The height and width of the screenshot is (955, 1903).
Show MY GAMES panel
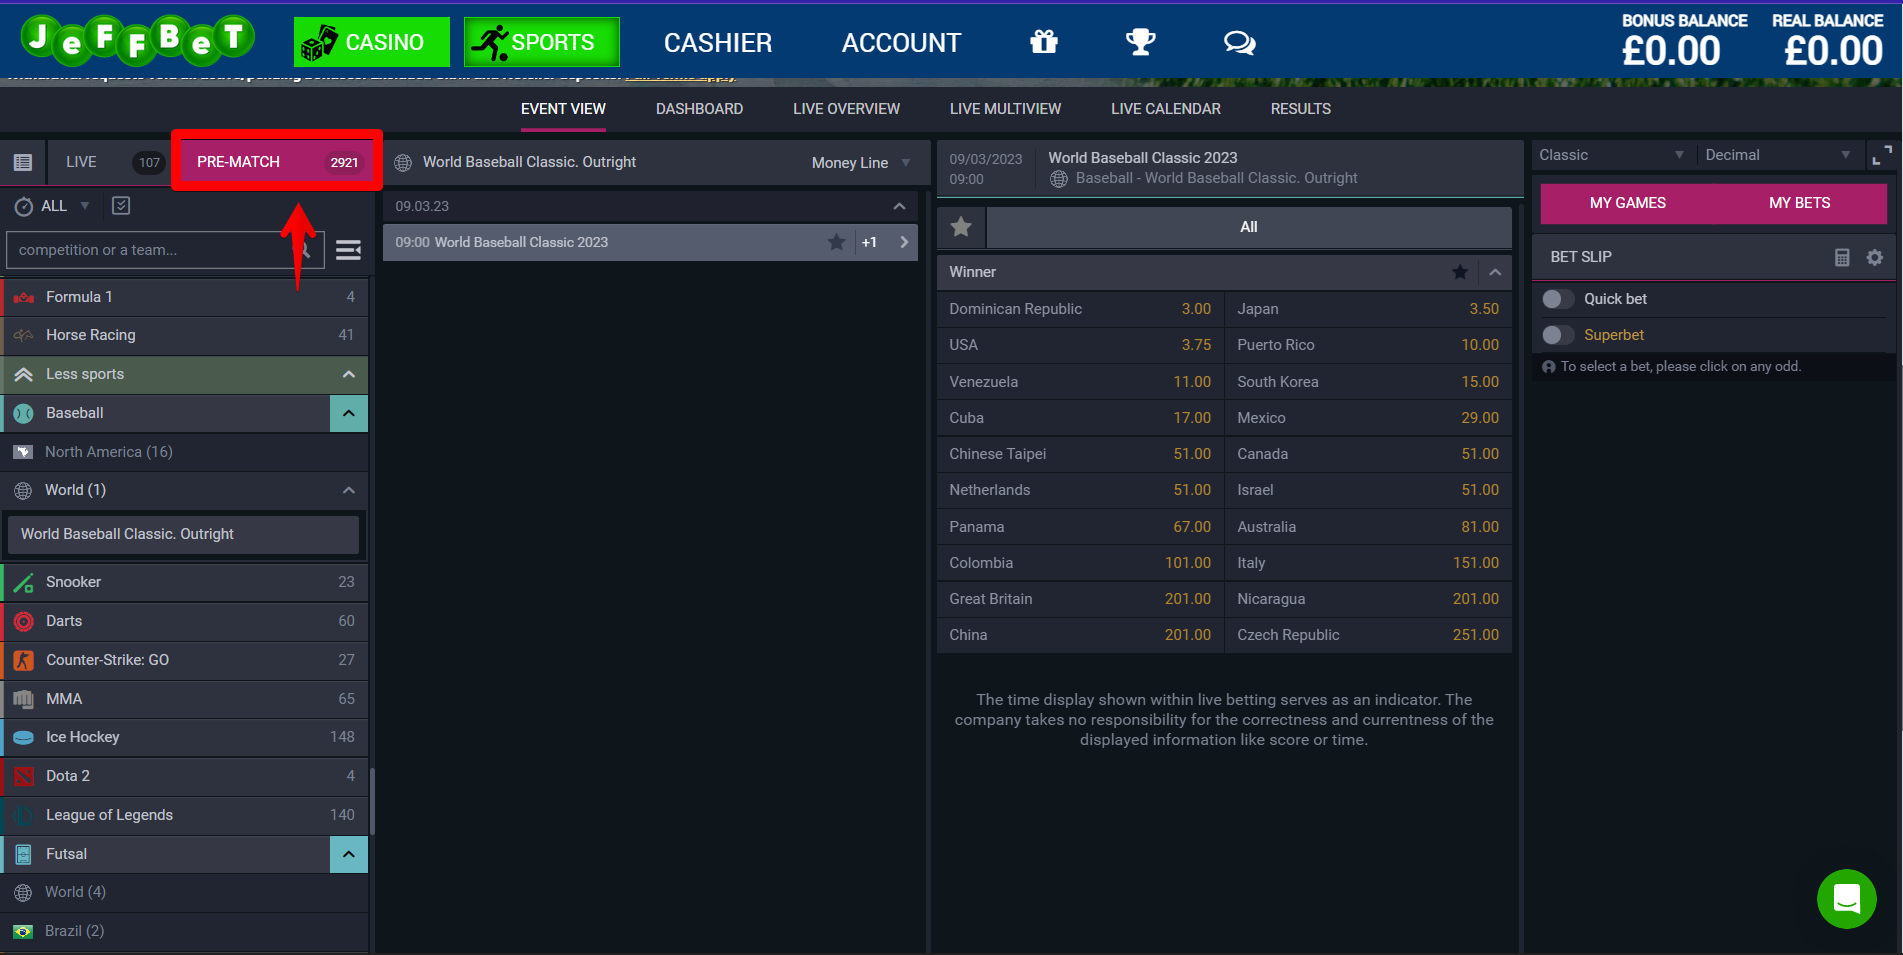1627,203
